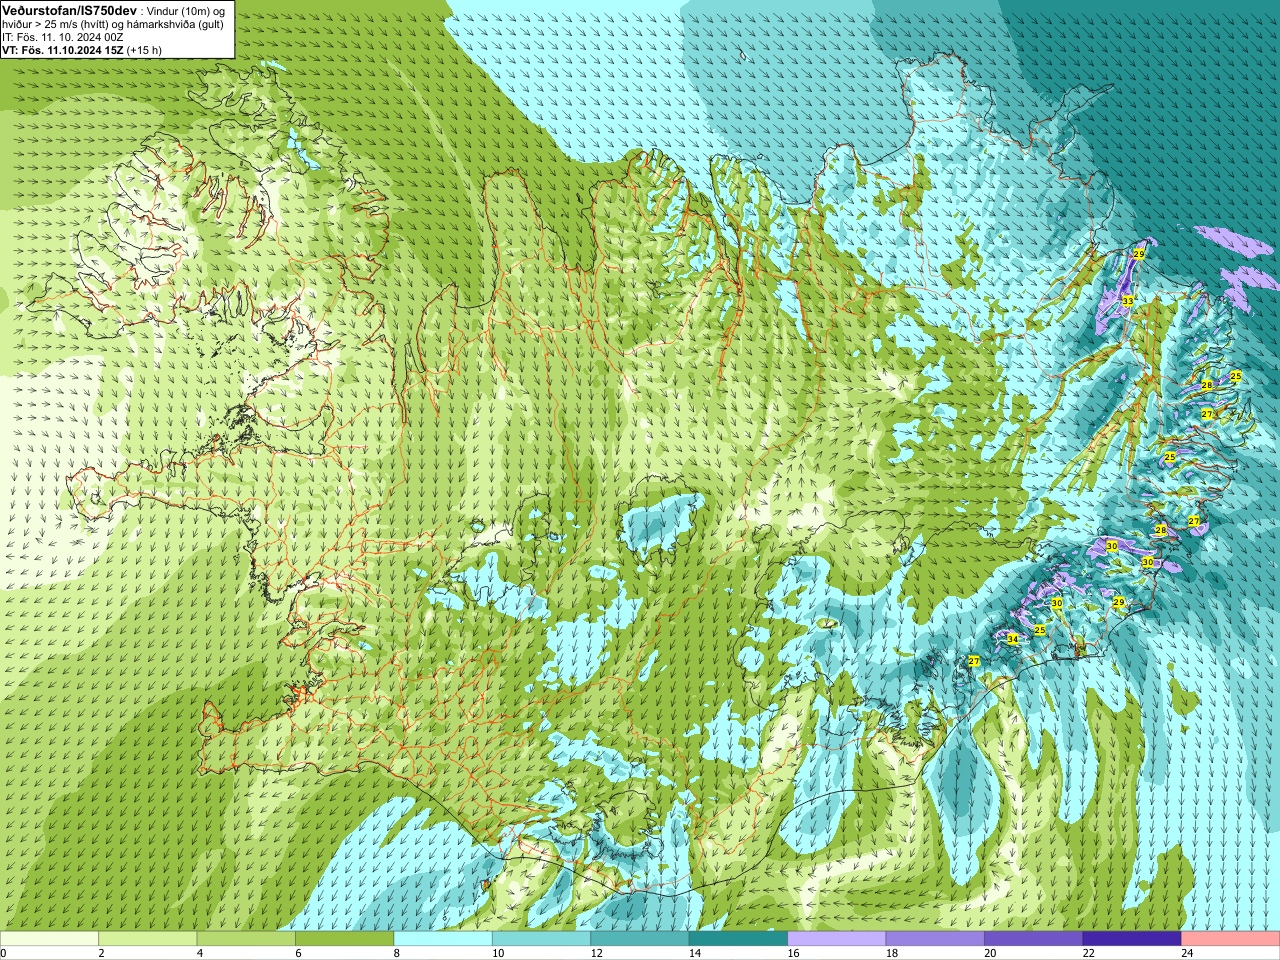1280x960 pixels.
Task: Click the legend scale number 16
Action: pos(793,953)
